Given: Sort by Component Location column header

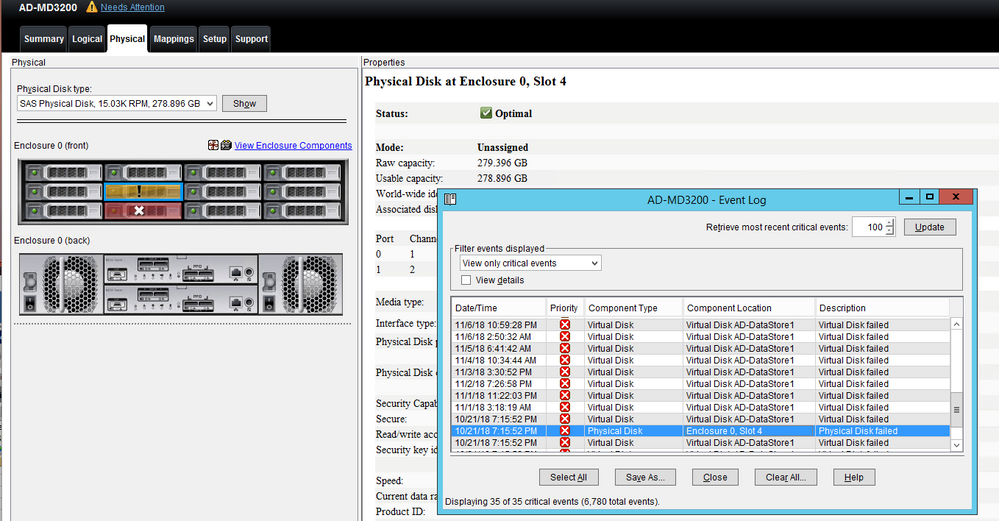Looking at the screenshot, I should point(749,308).
